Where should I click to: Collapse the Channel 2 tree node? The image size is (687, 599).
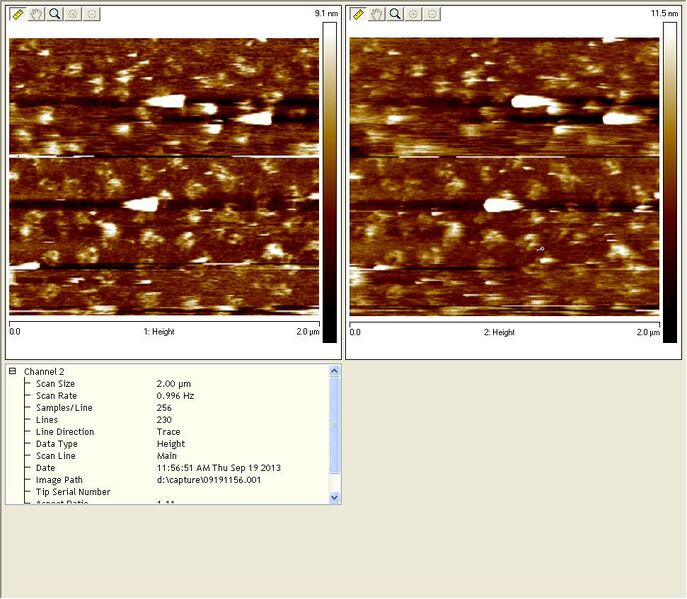13,371
